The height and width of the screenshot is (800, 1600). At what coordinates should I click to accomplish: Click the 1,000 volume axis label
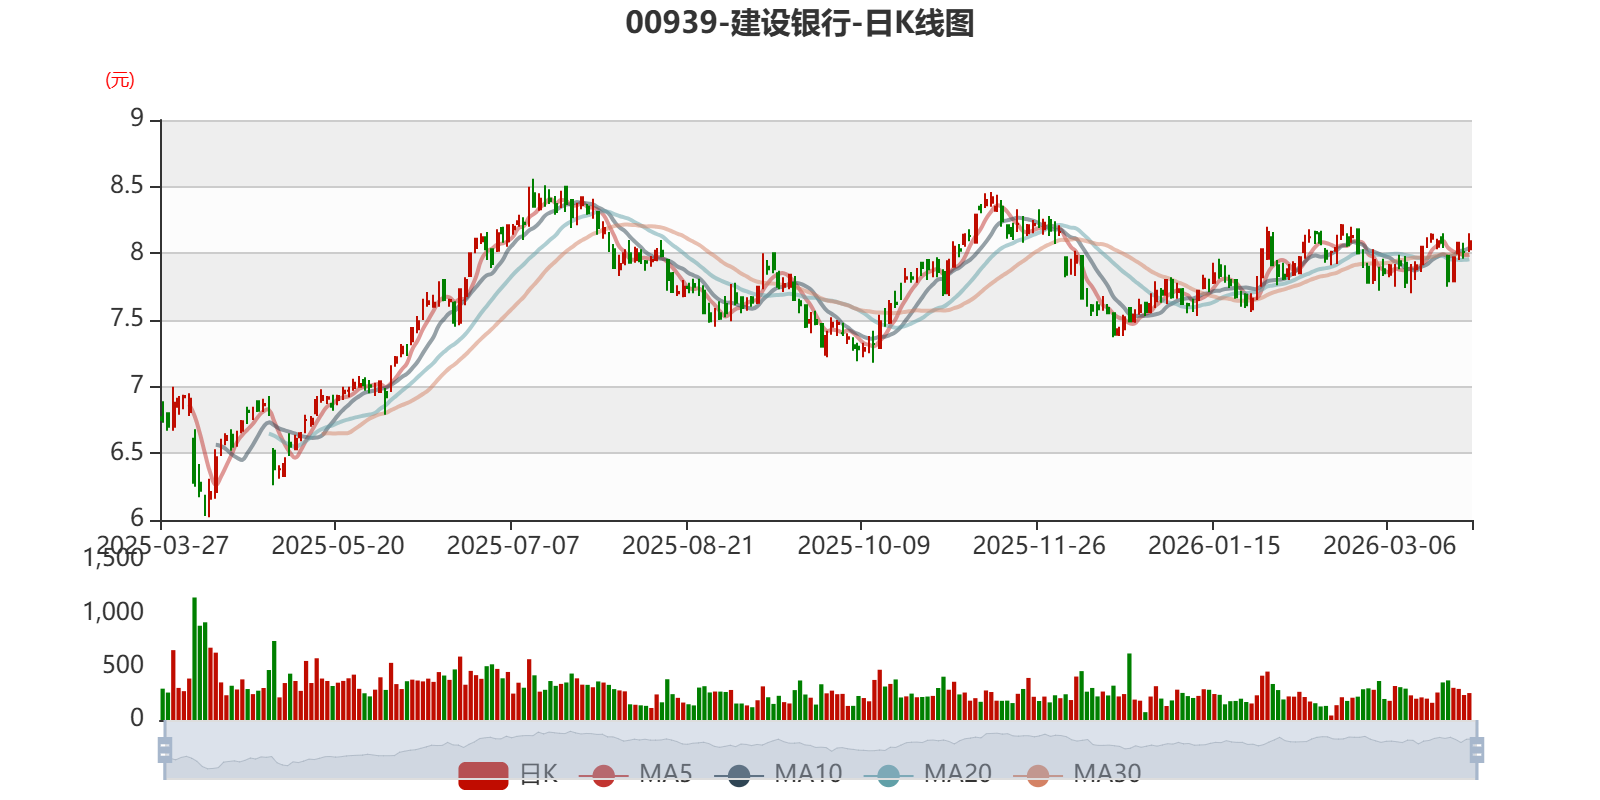click(113, 611)
